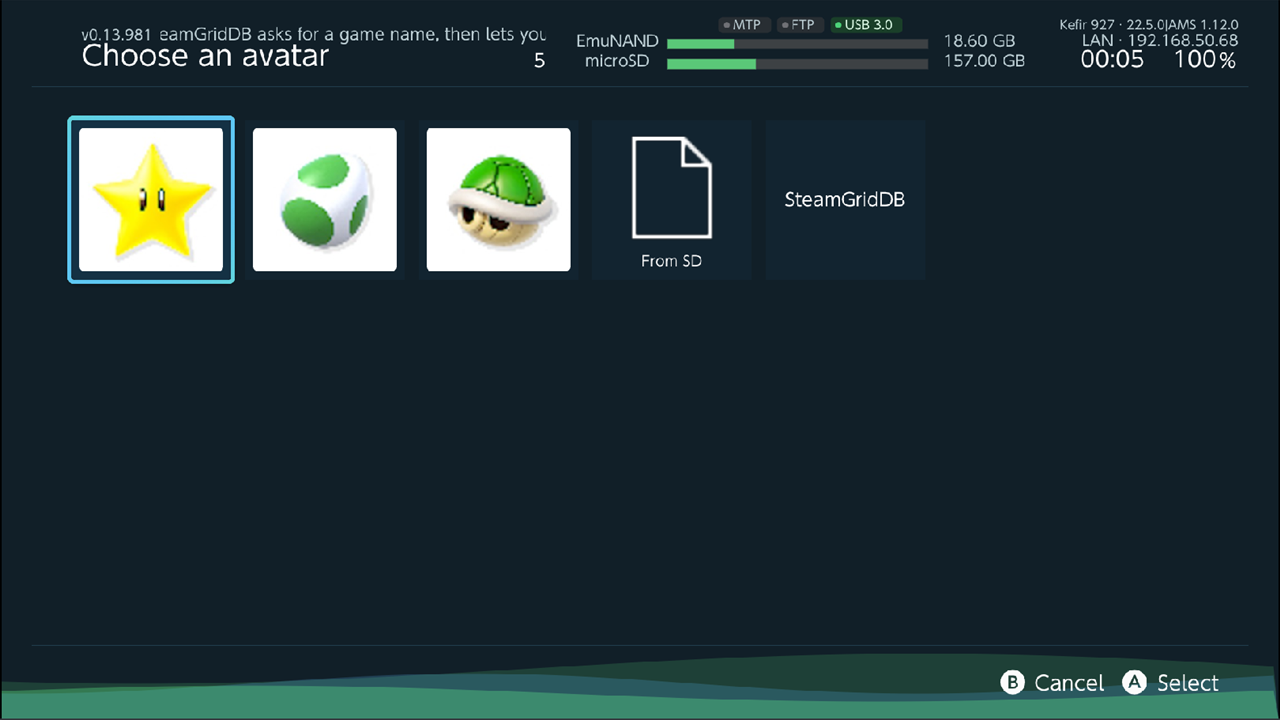Choose the green spotted Yoshi egg avatar
The height and width of the screenshot is (720, 1280).
coord(325,199)
